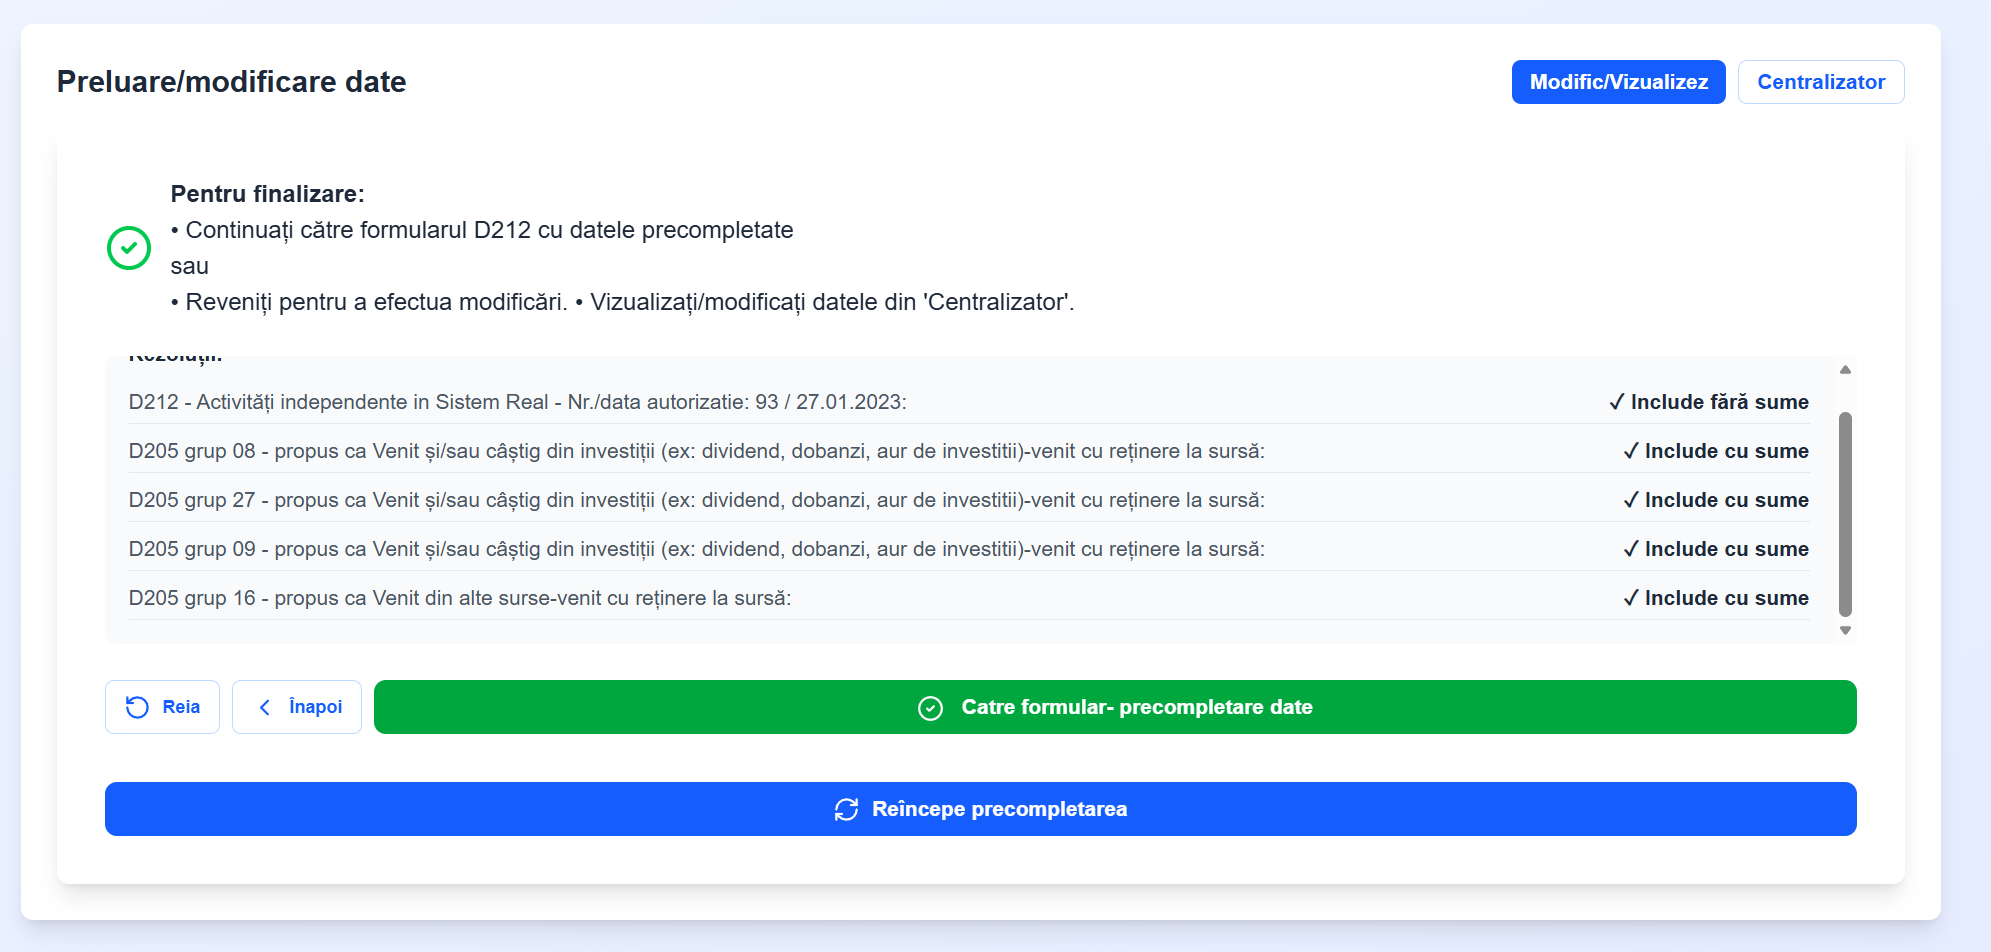Click the 'Pentru finalizare:' heading
The height and width of the screenshot is (952, 1991).
[267, 194]
